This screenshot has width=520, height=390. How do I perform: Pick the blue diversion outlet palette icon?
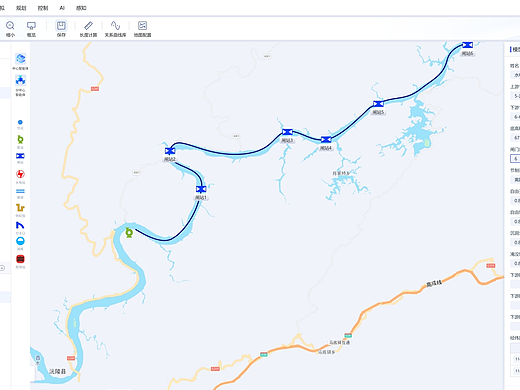pos(20,225)
